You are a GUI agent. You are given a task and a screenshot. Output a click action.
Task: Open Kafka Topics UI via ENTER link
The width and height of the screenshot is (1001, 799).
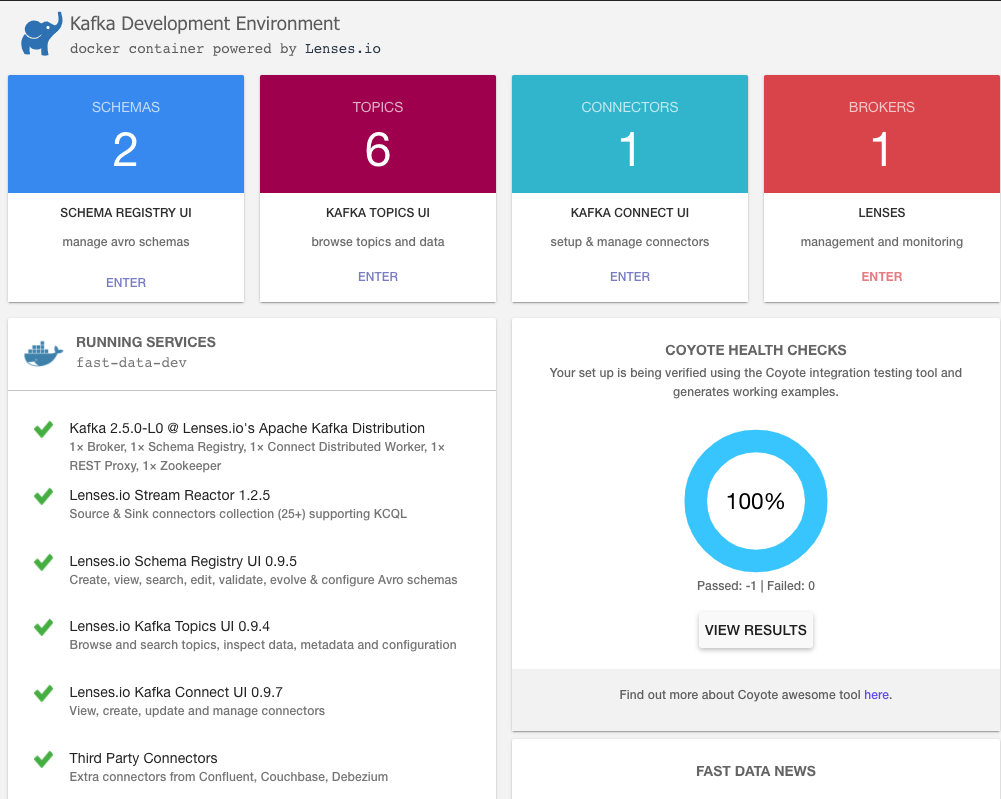click(x=378, y=277)
